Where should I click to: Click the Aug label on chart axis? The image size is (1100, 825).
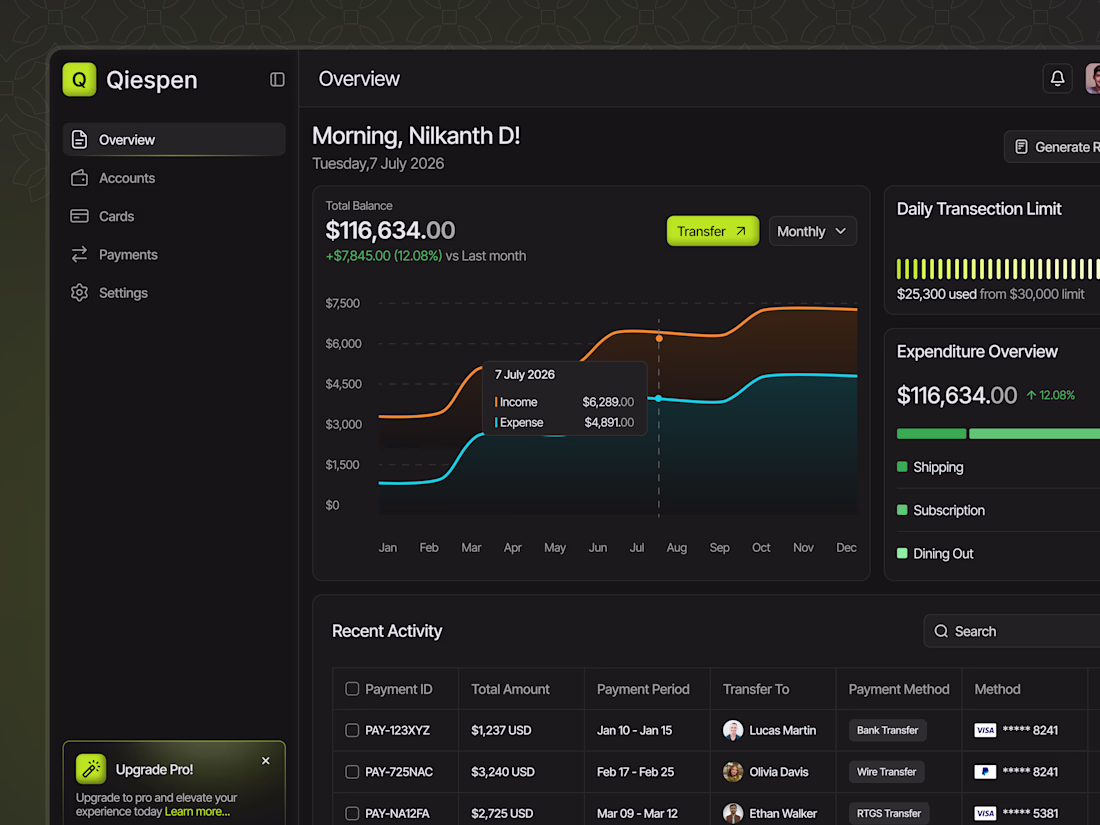click(676, 547)
